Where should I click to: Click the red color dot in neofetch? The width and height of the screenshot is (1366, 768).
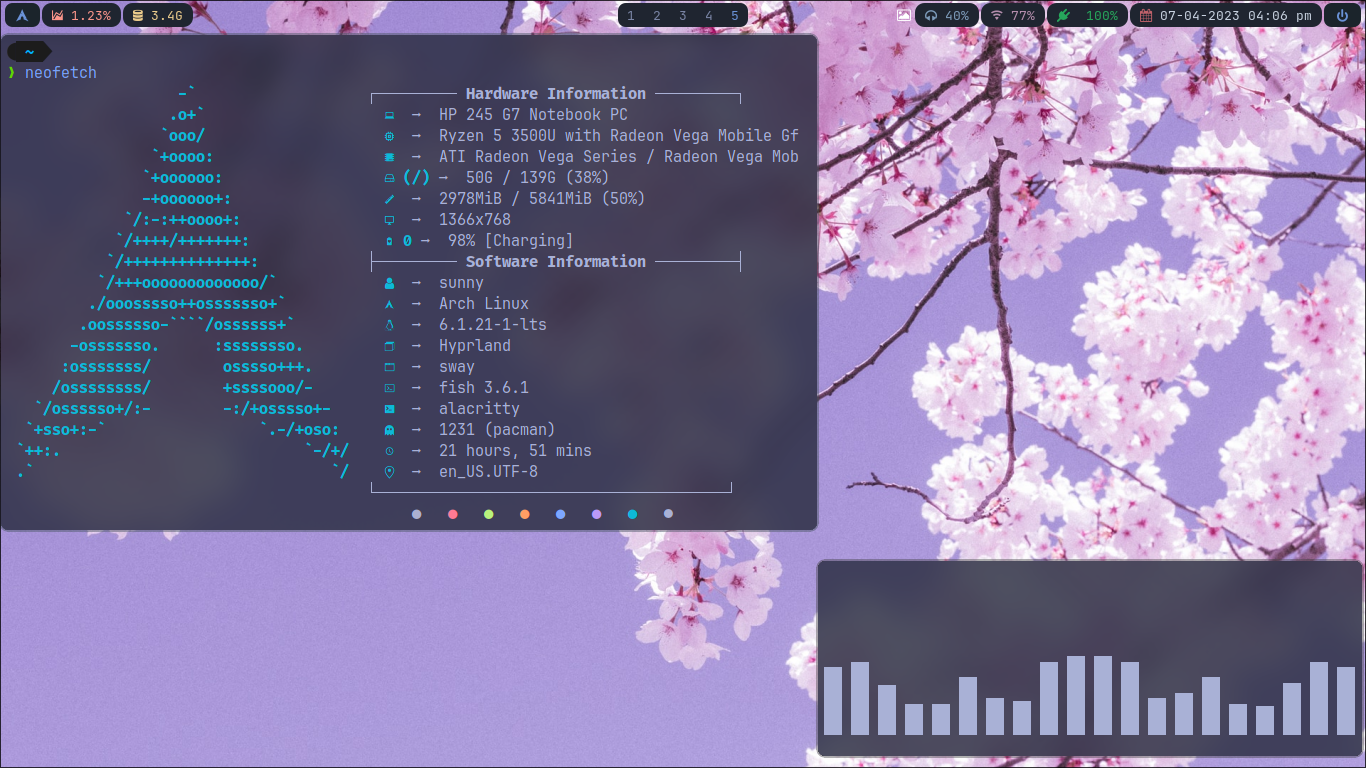tap(453, 514)
